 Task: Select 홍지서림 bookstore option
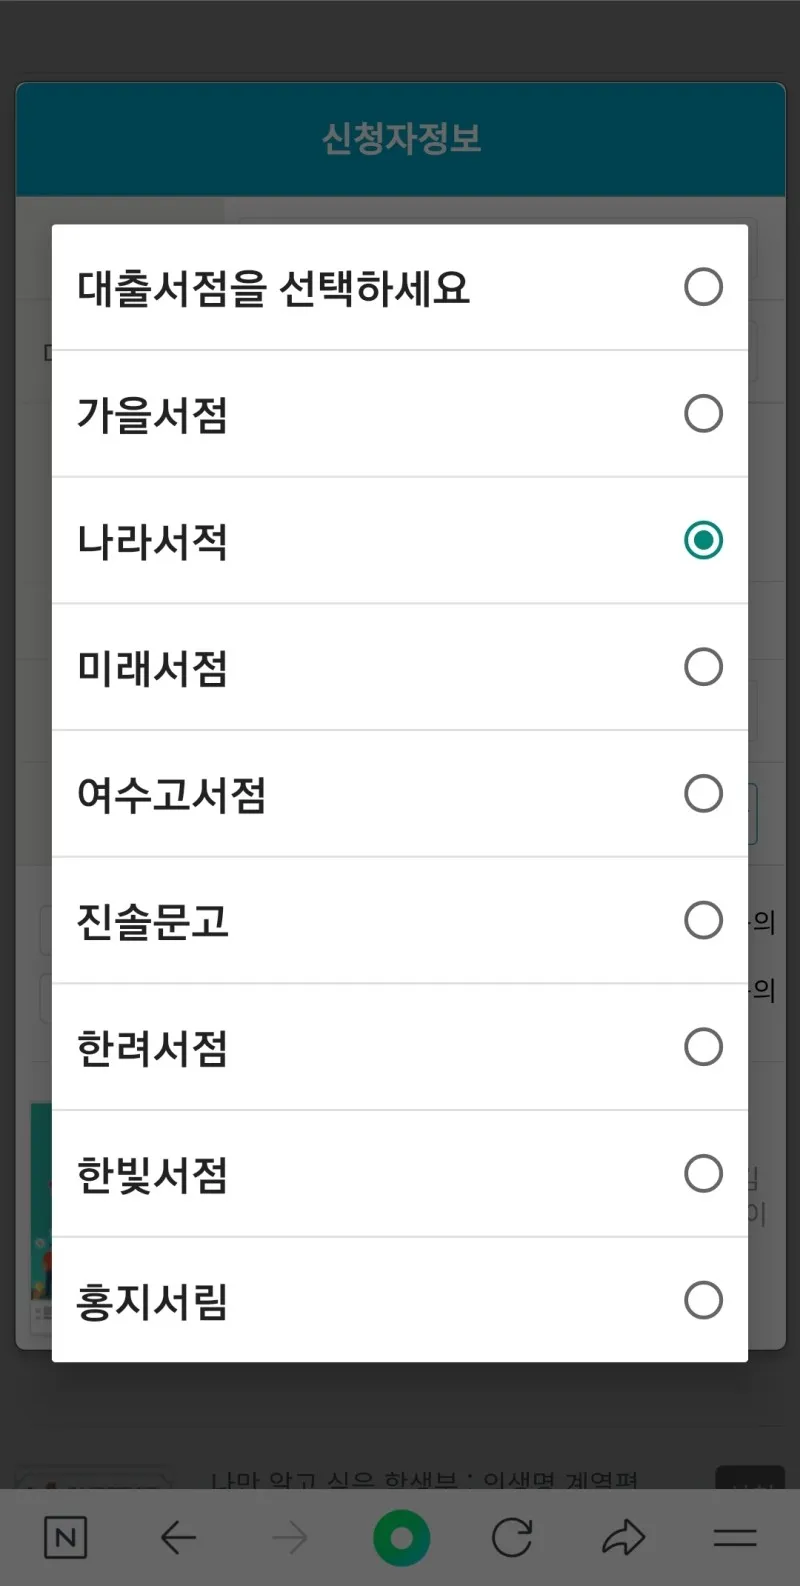[x=153, y=1301]
